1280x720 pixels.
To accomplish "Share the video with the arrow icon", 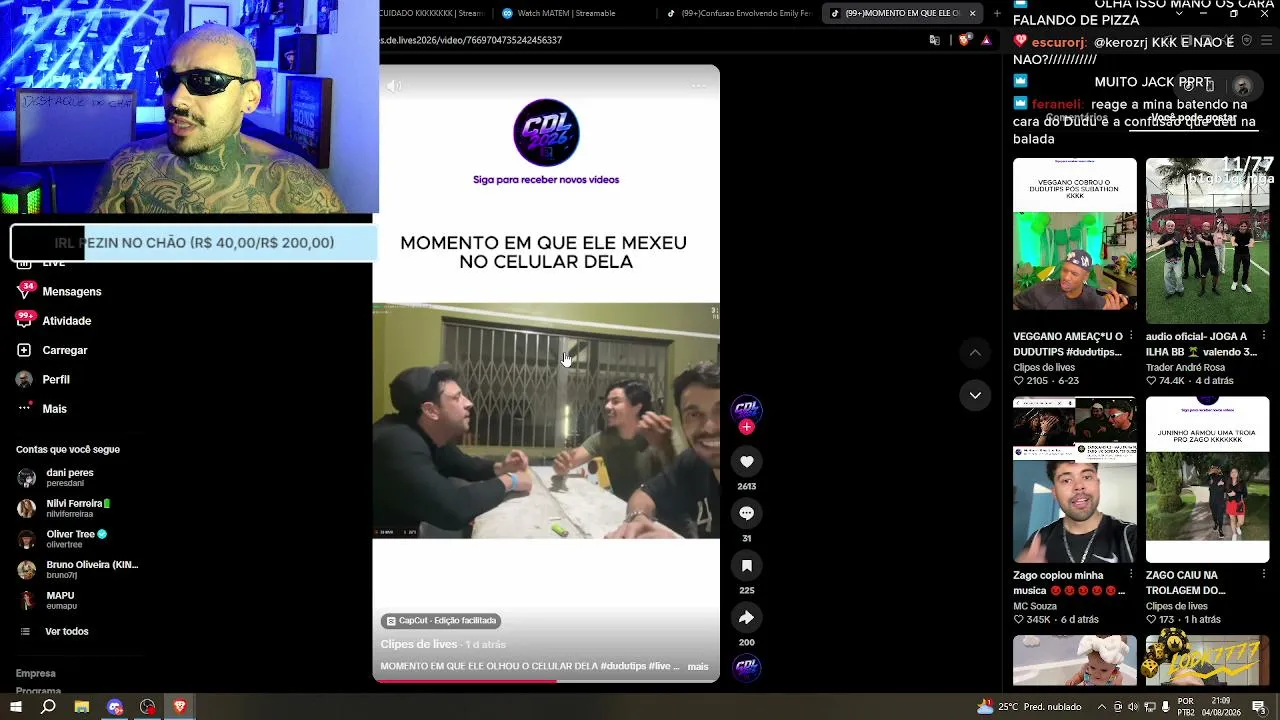I will pos(746,617).
